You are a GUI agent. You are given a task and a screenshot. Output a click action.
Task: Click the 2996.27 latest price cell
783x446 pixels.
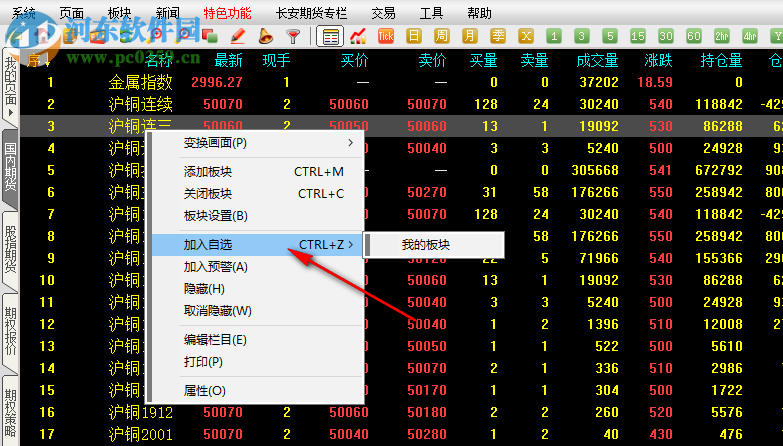tap(217, 82)
